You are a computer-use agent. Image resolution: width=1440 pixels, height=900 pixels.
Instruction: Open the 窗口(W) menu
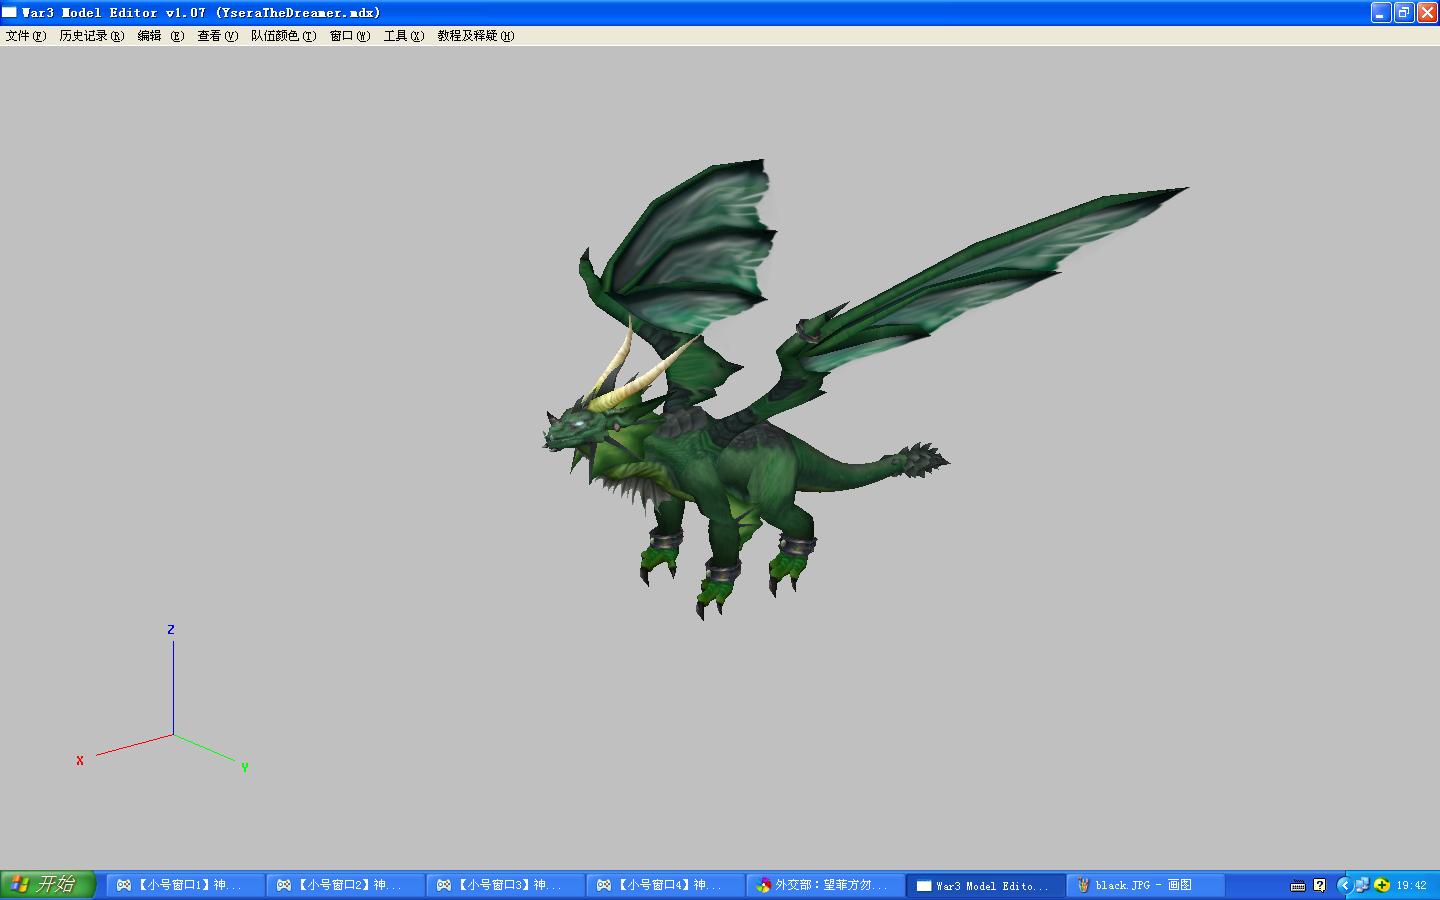[350, 36]
